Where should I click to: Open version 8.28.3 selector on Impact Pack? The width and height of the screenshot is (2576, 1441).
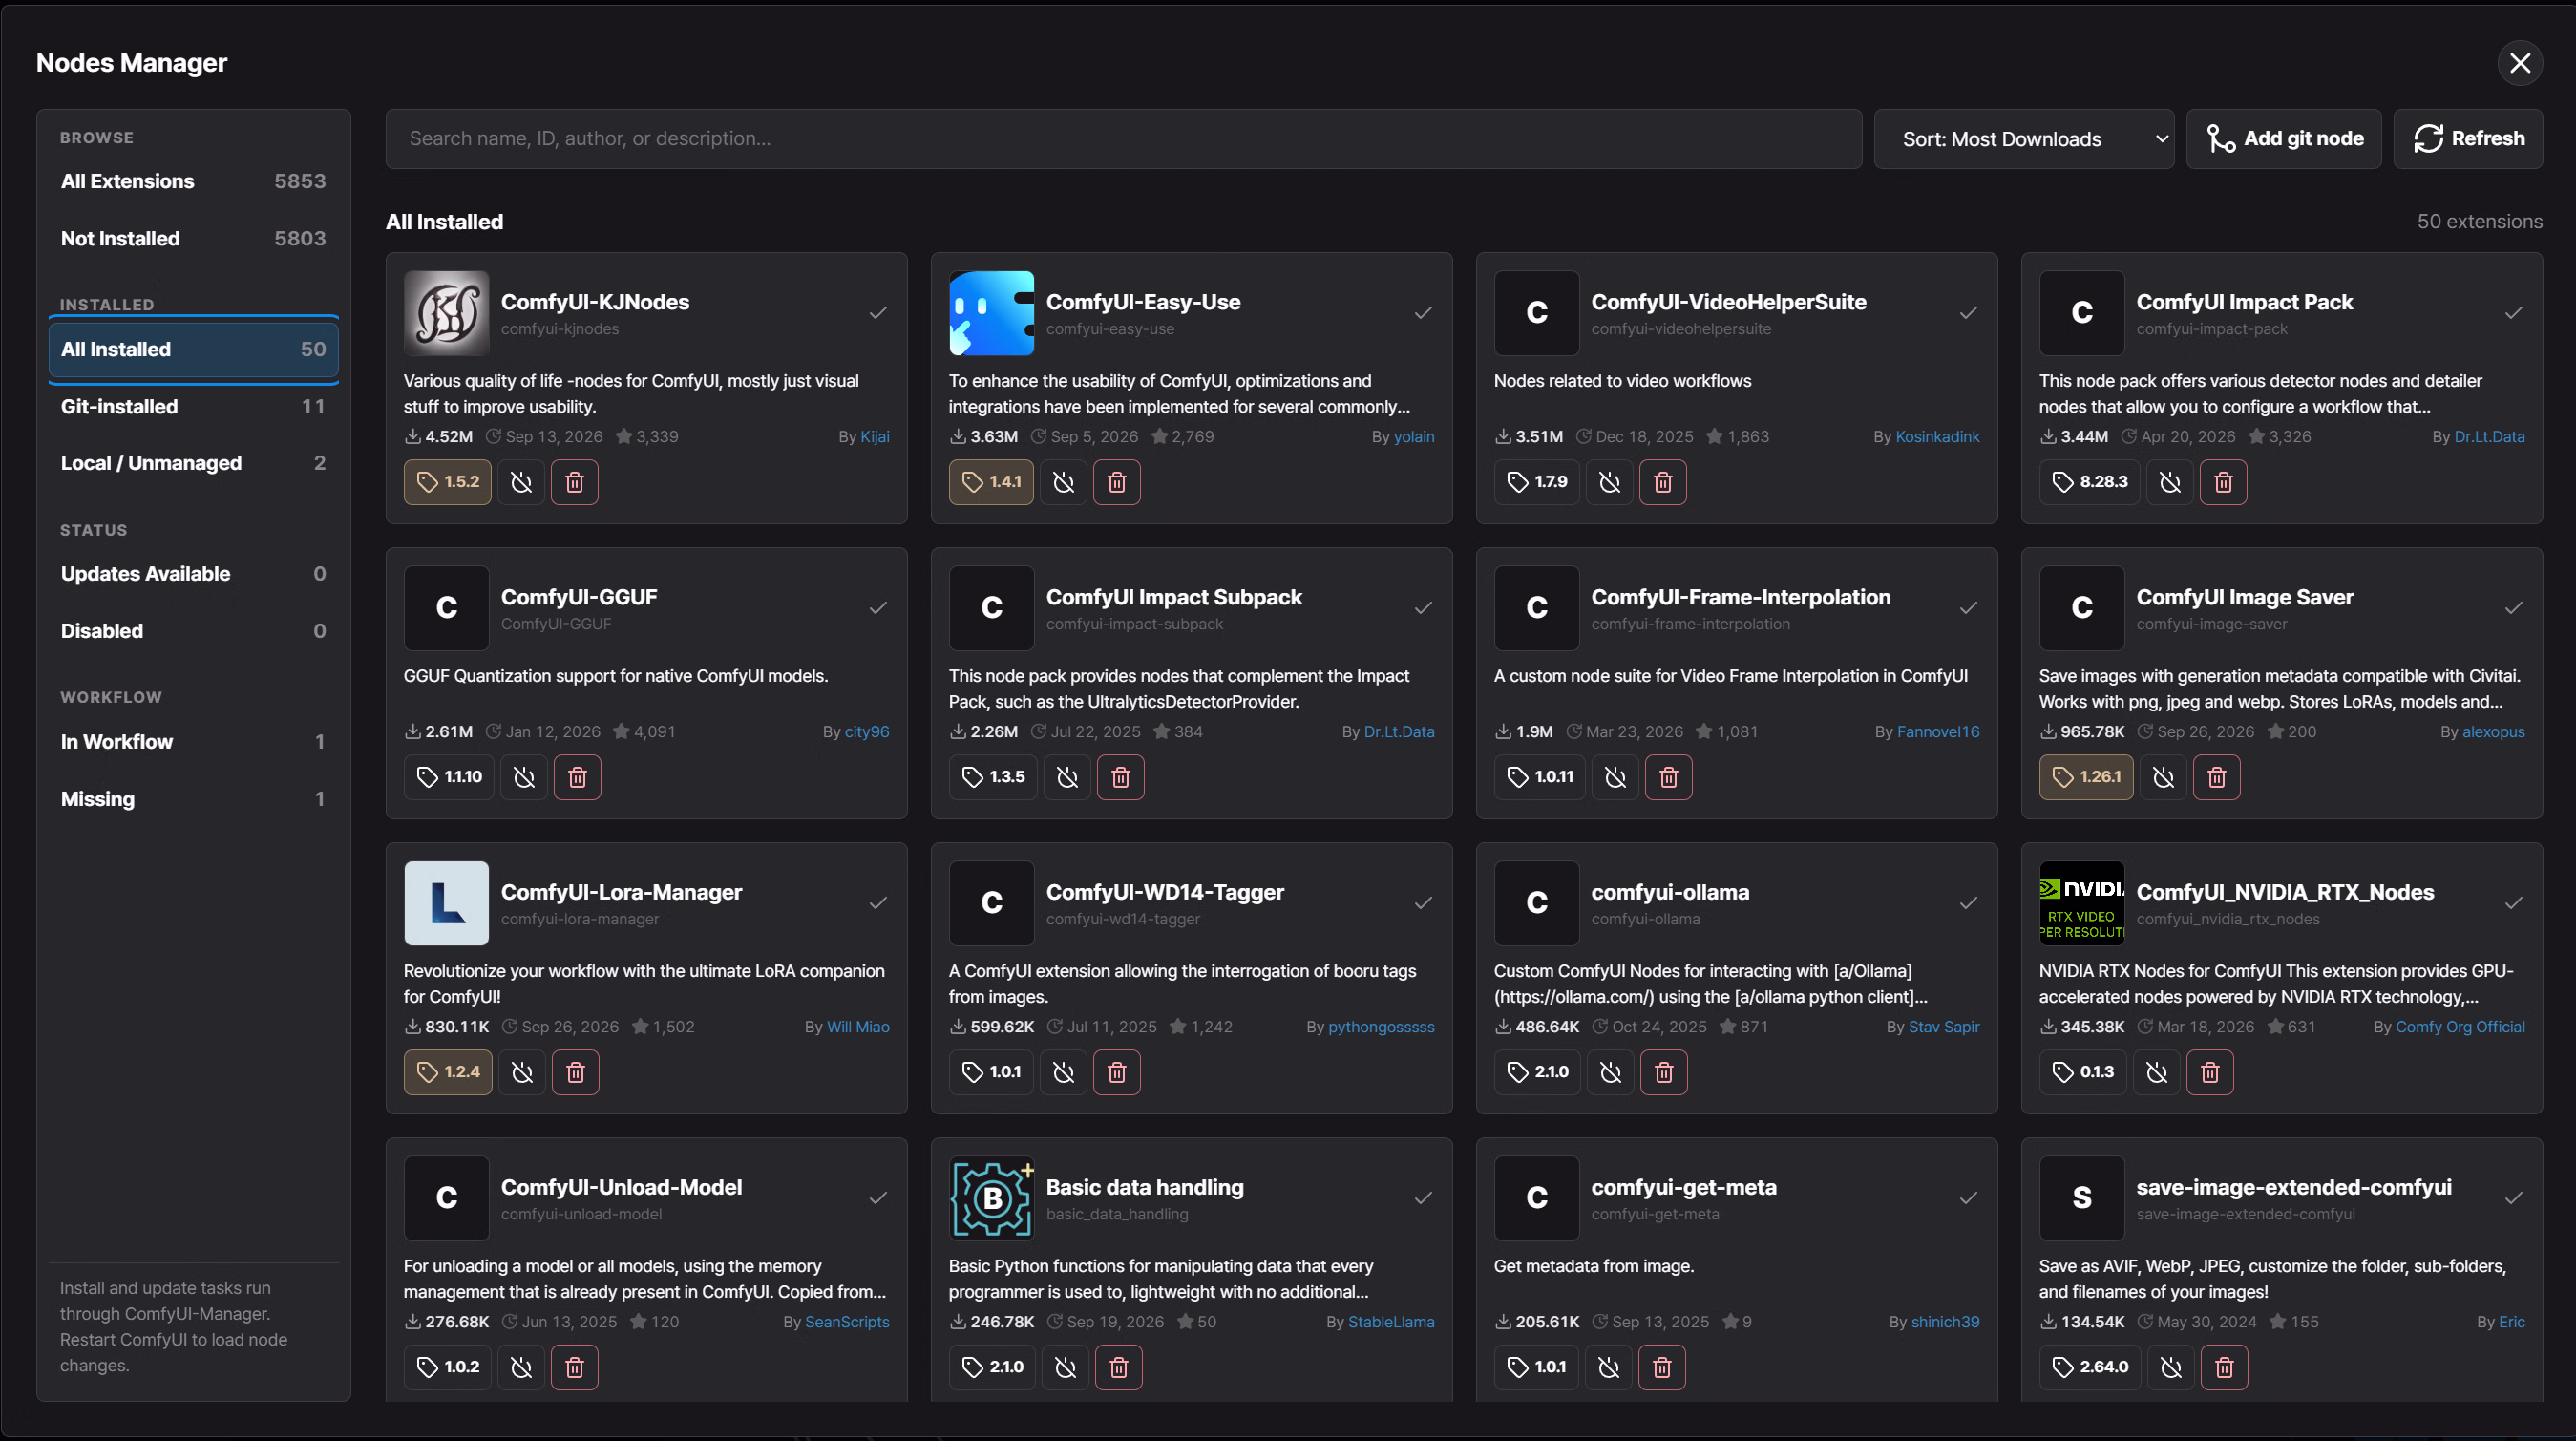click(2089, 482)
